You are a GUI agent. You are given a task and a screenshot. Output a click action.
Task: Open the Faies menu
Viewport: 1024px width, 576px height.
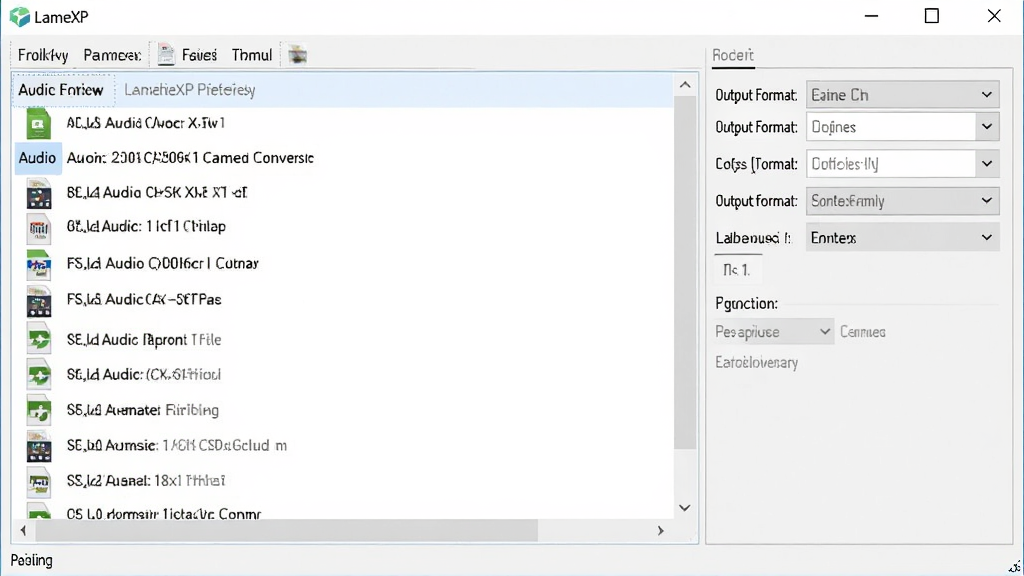pos(199,55)
